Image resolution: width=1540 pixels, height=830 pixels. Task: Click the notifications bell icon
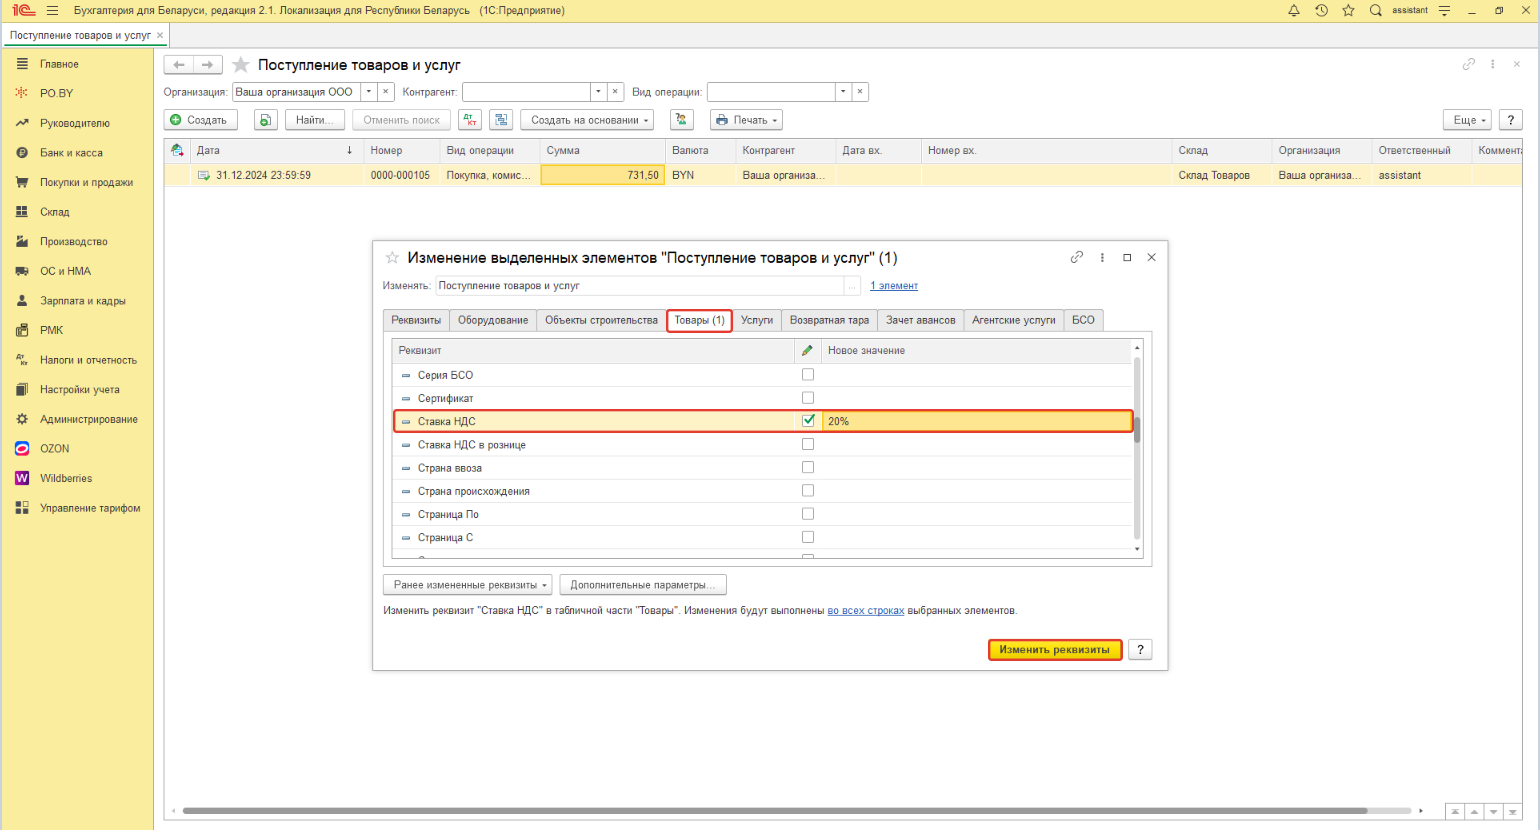tap(1293, 10)
